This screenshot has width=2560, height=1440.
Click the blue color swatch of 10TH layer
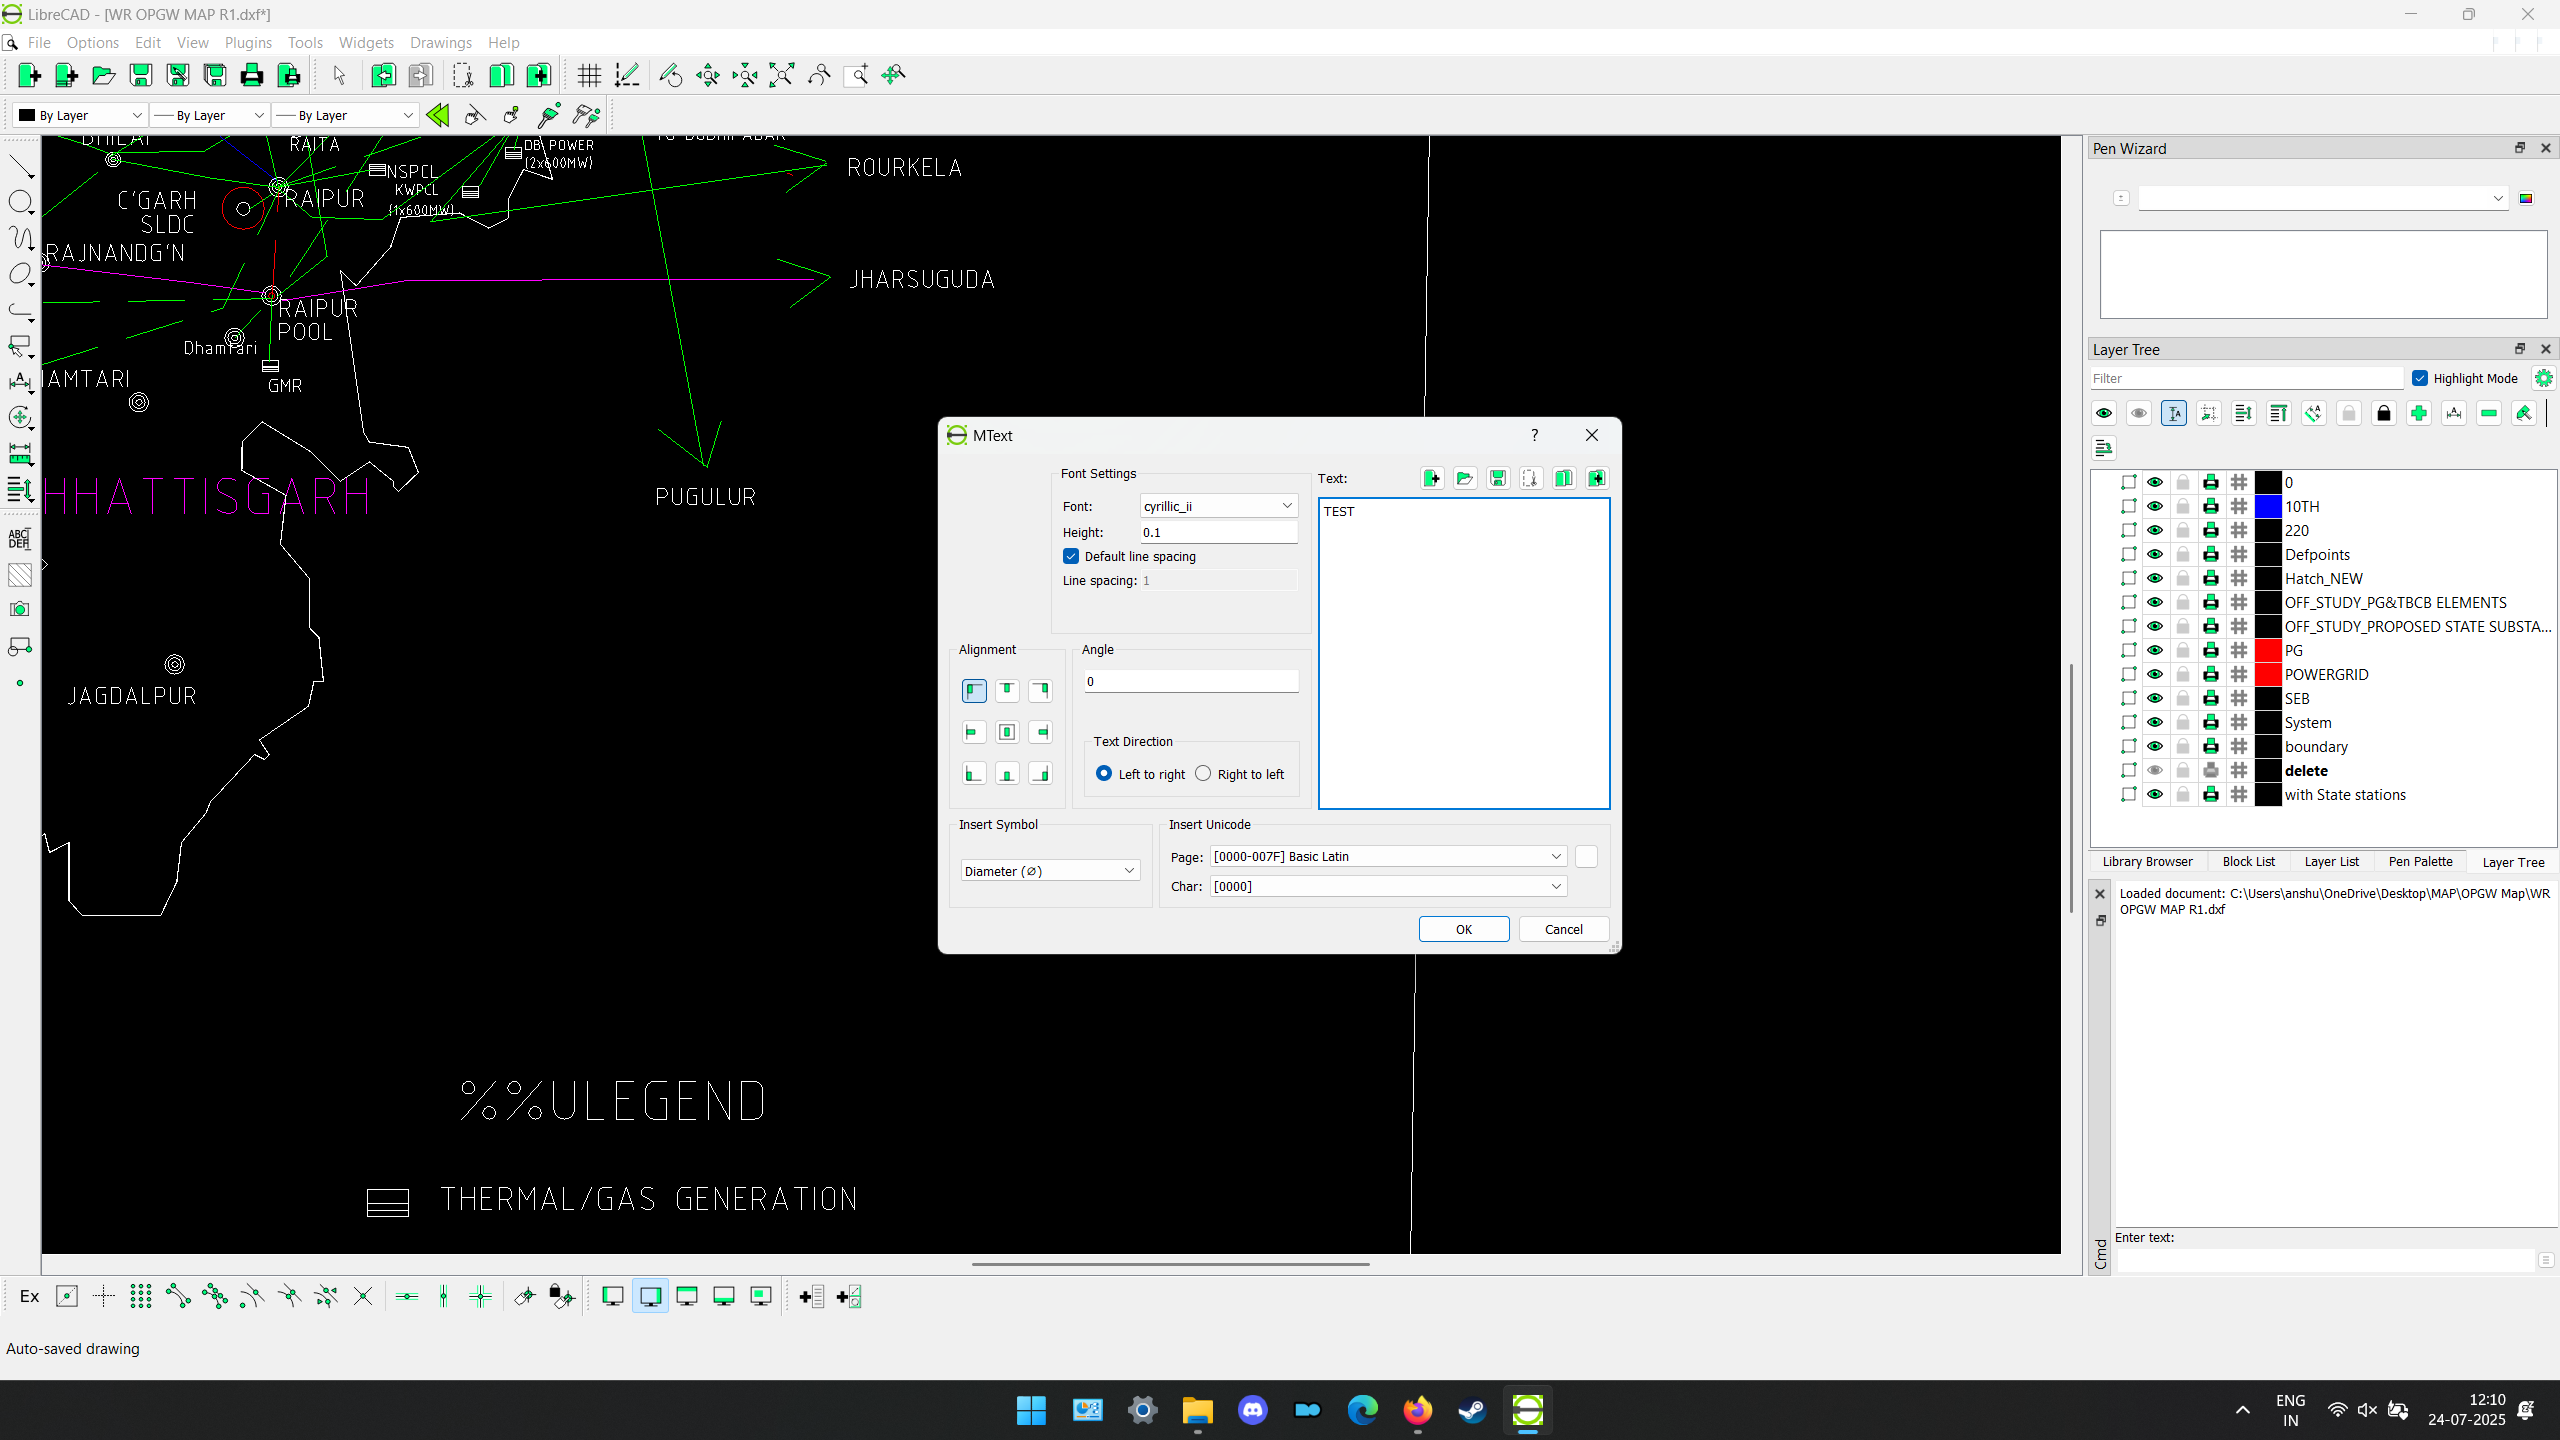[x=2268, y=506]
